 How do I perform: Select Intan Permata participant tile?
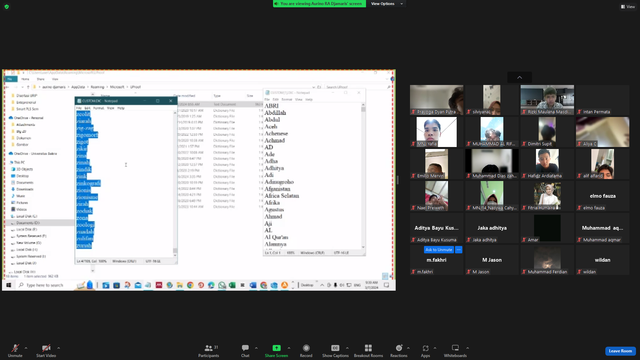602,100
